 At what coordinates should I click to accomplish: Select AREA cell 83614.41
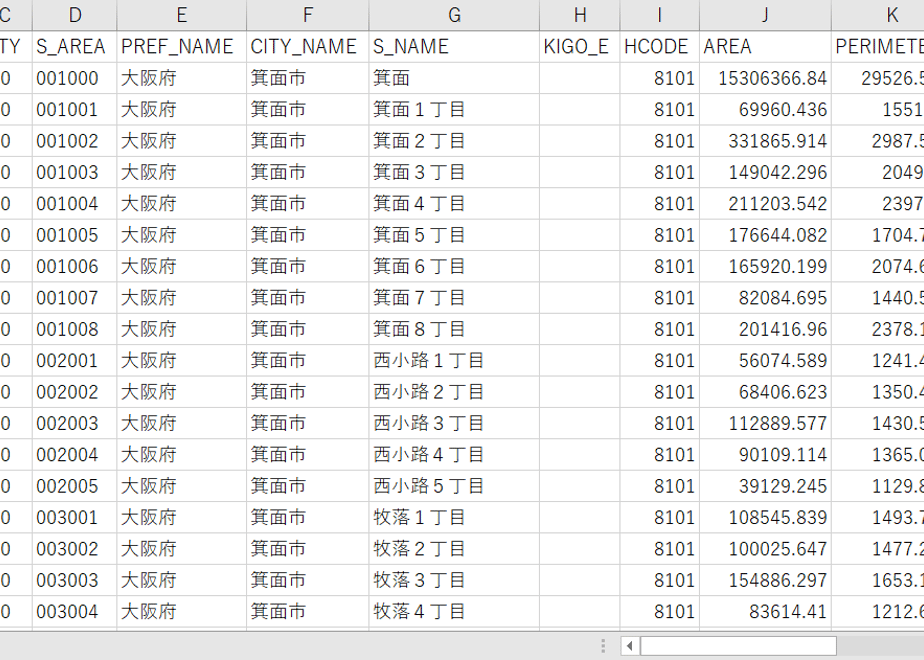point(765,612)
